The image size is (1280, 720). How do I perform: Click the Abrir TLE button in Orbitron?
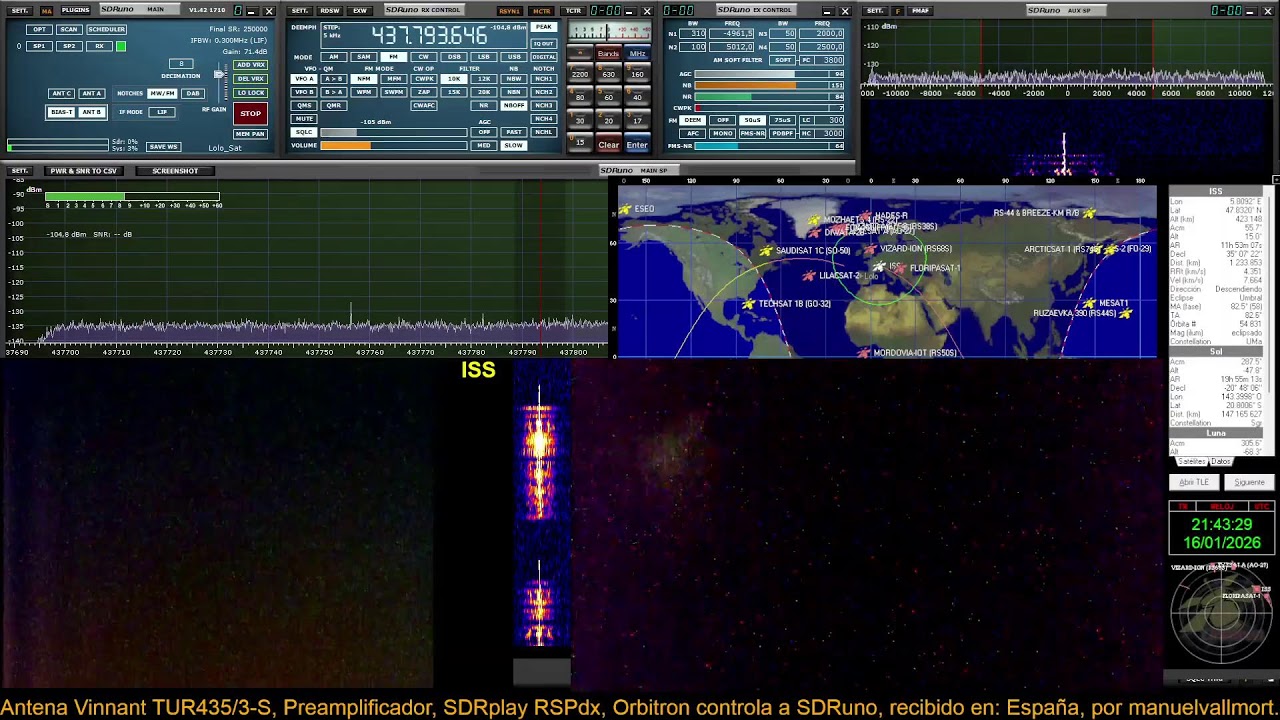(1194, 482)
